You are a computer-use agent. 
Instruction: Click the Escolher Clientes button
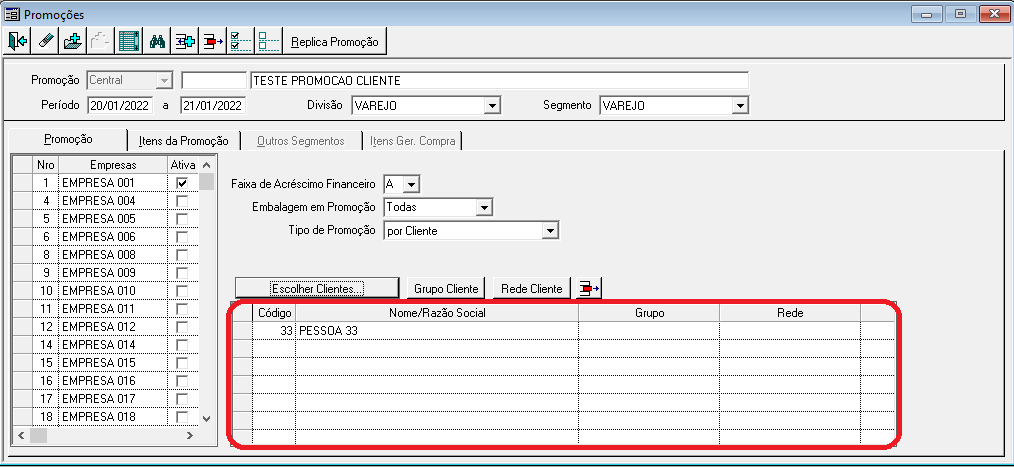coord(317,288)
